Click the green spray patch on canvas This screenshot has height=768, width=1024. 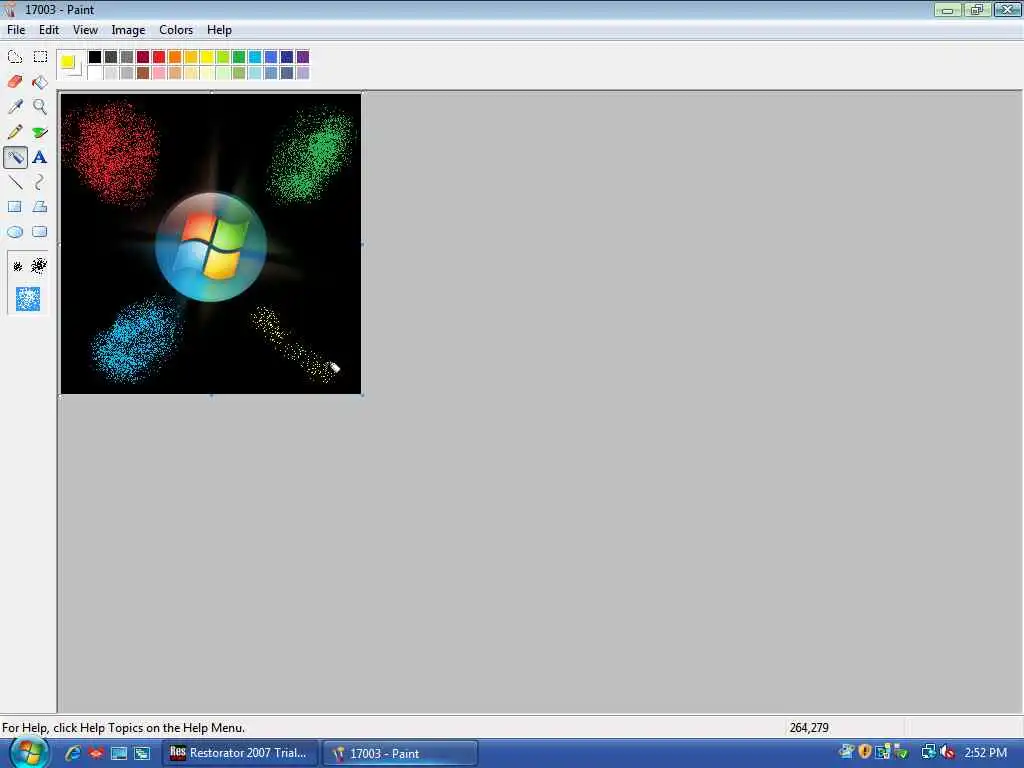point(312,155)
